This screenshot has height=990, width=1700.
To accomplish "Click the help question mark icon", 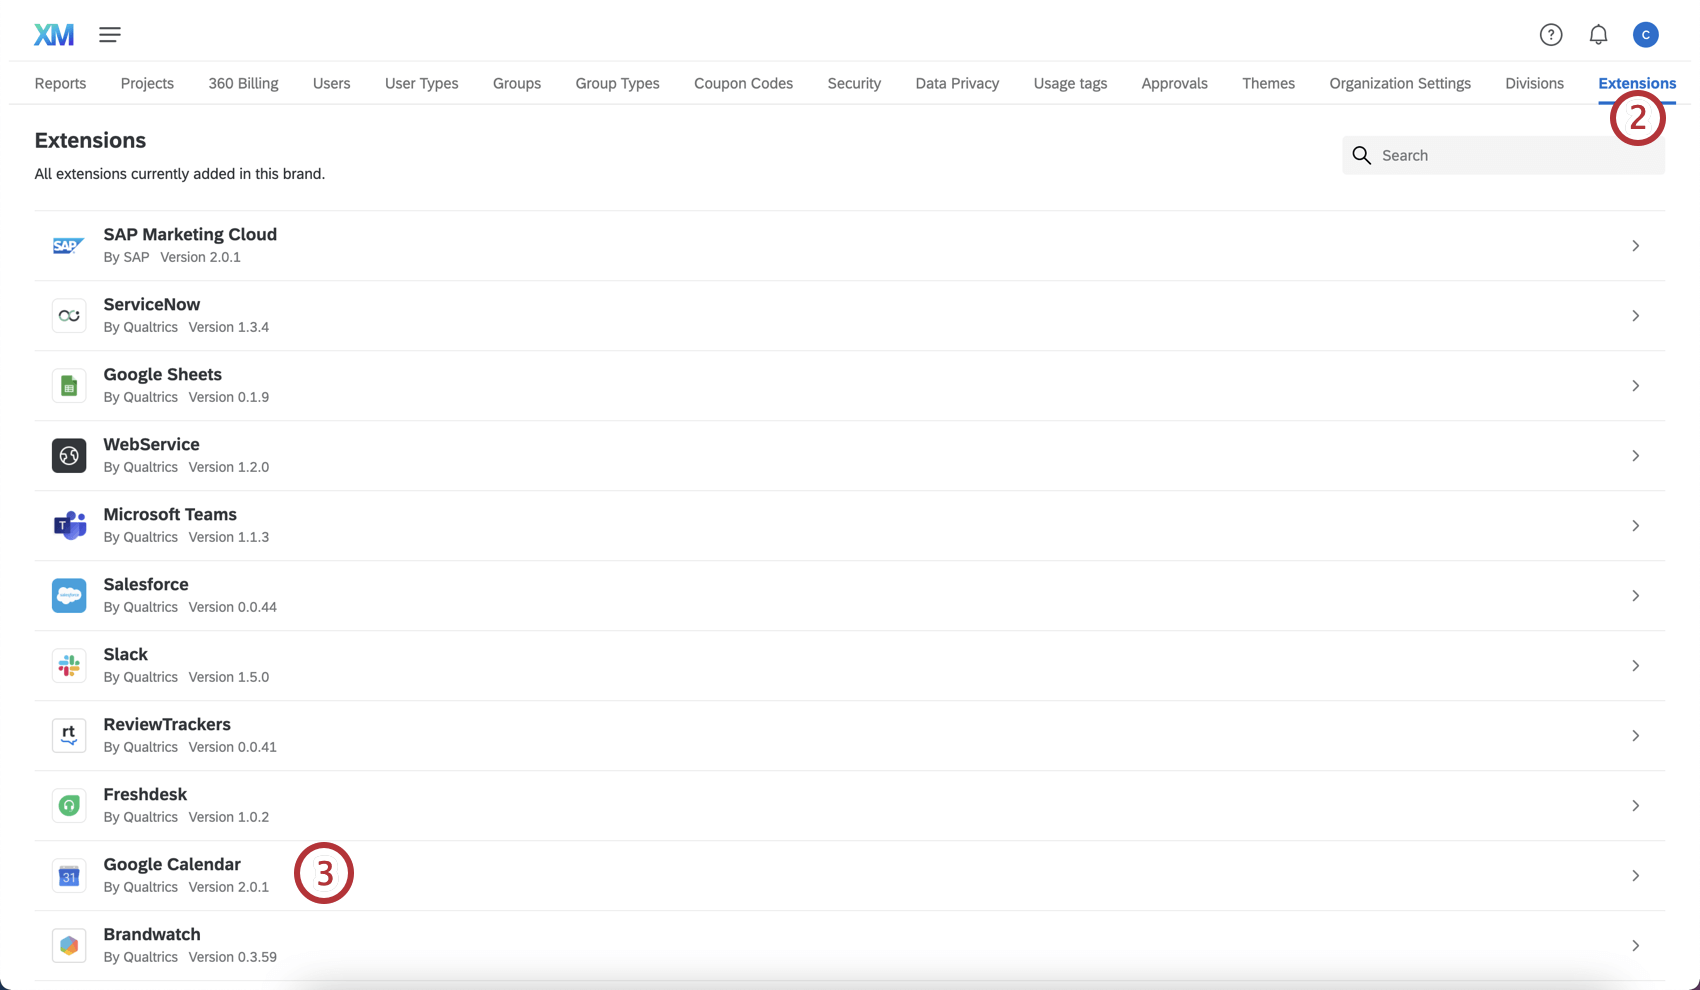I will pyautogui.click(x=1551, y=33).
